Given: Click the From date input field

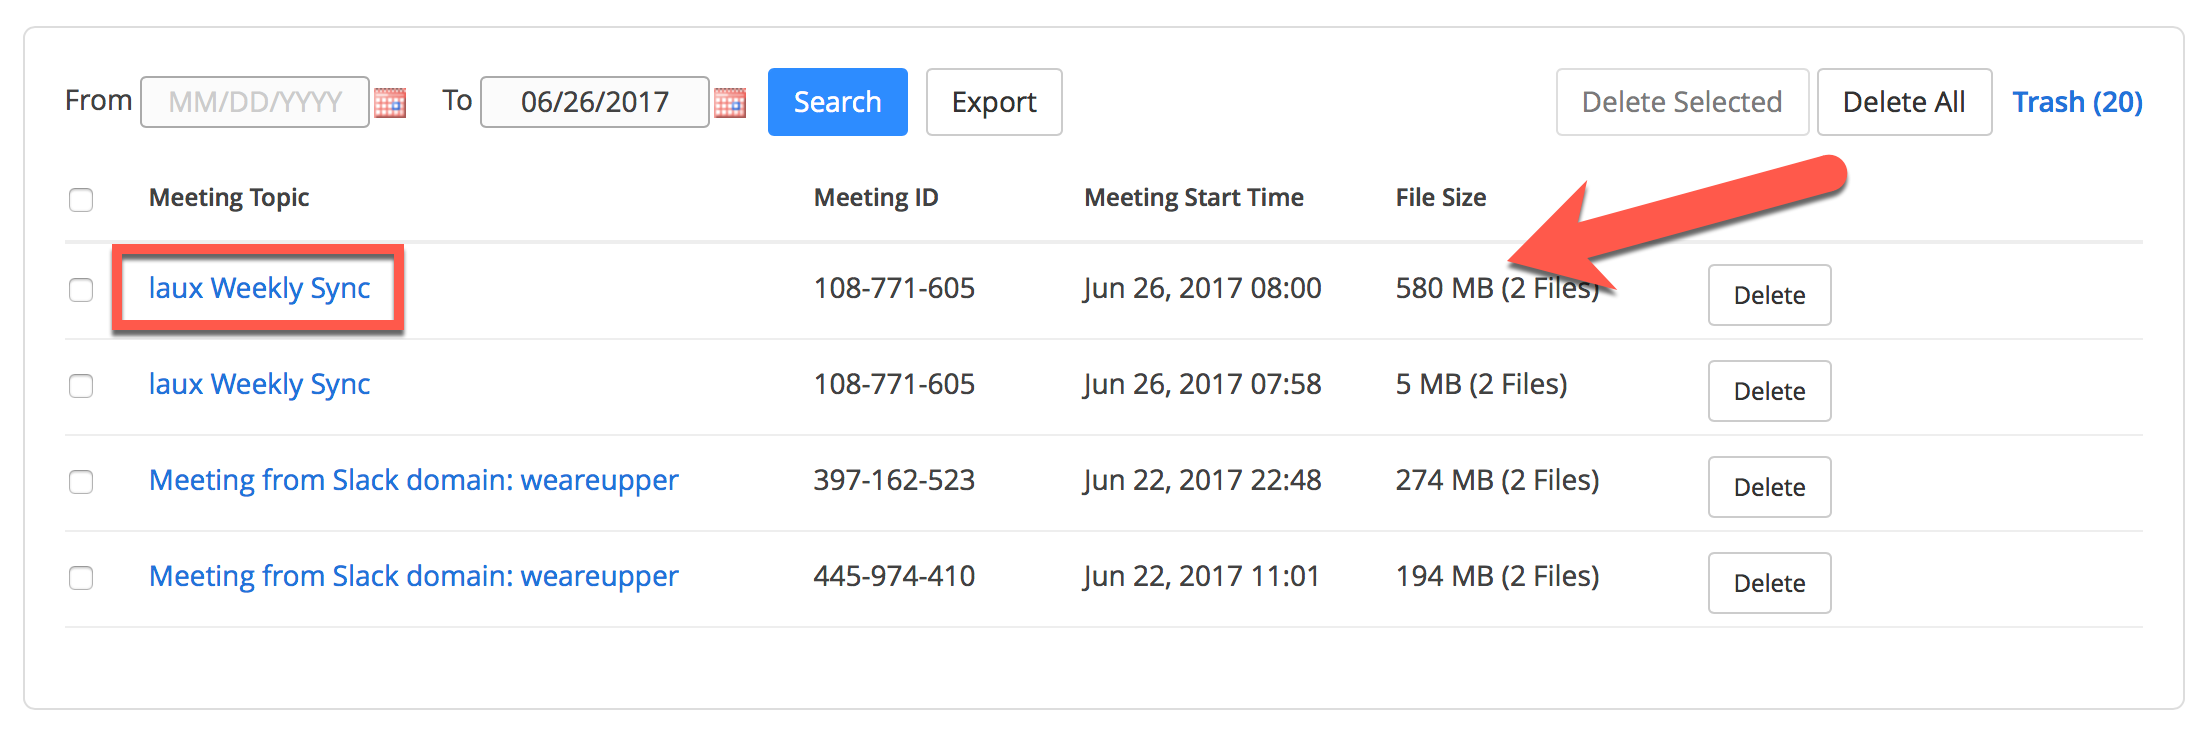Looking at the screenshot, I should 255,101.
